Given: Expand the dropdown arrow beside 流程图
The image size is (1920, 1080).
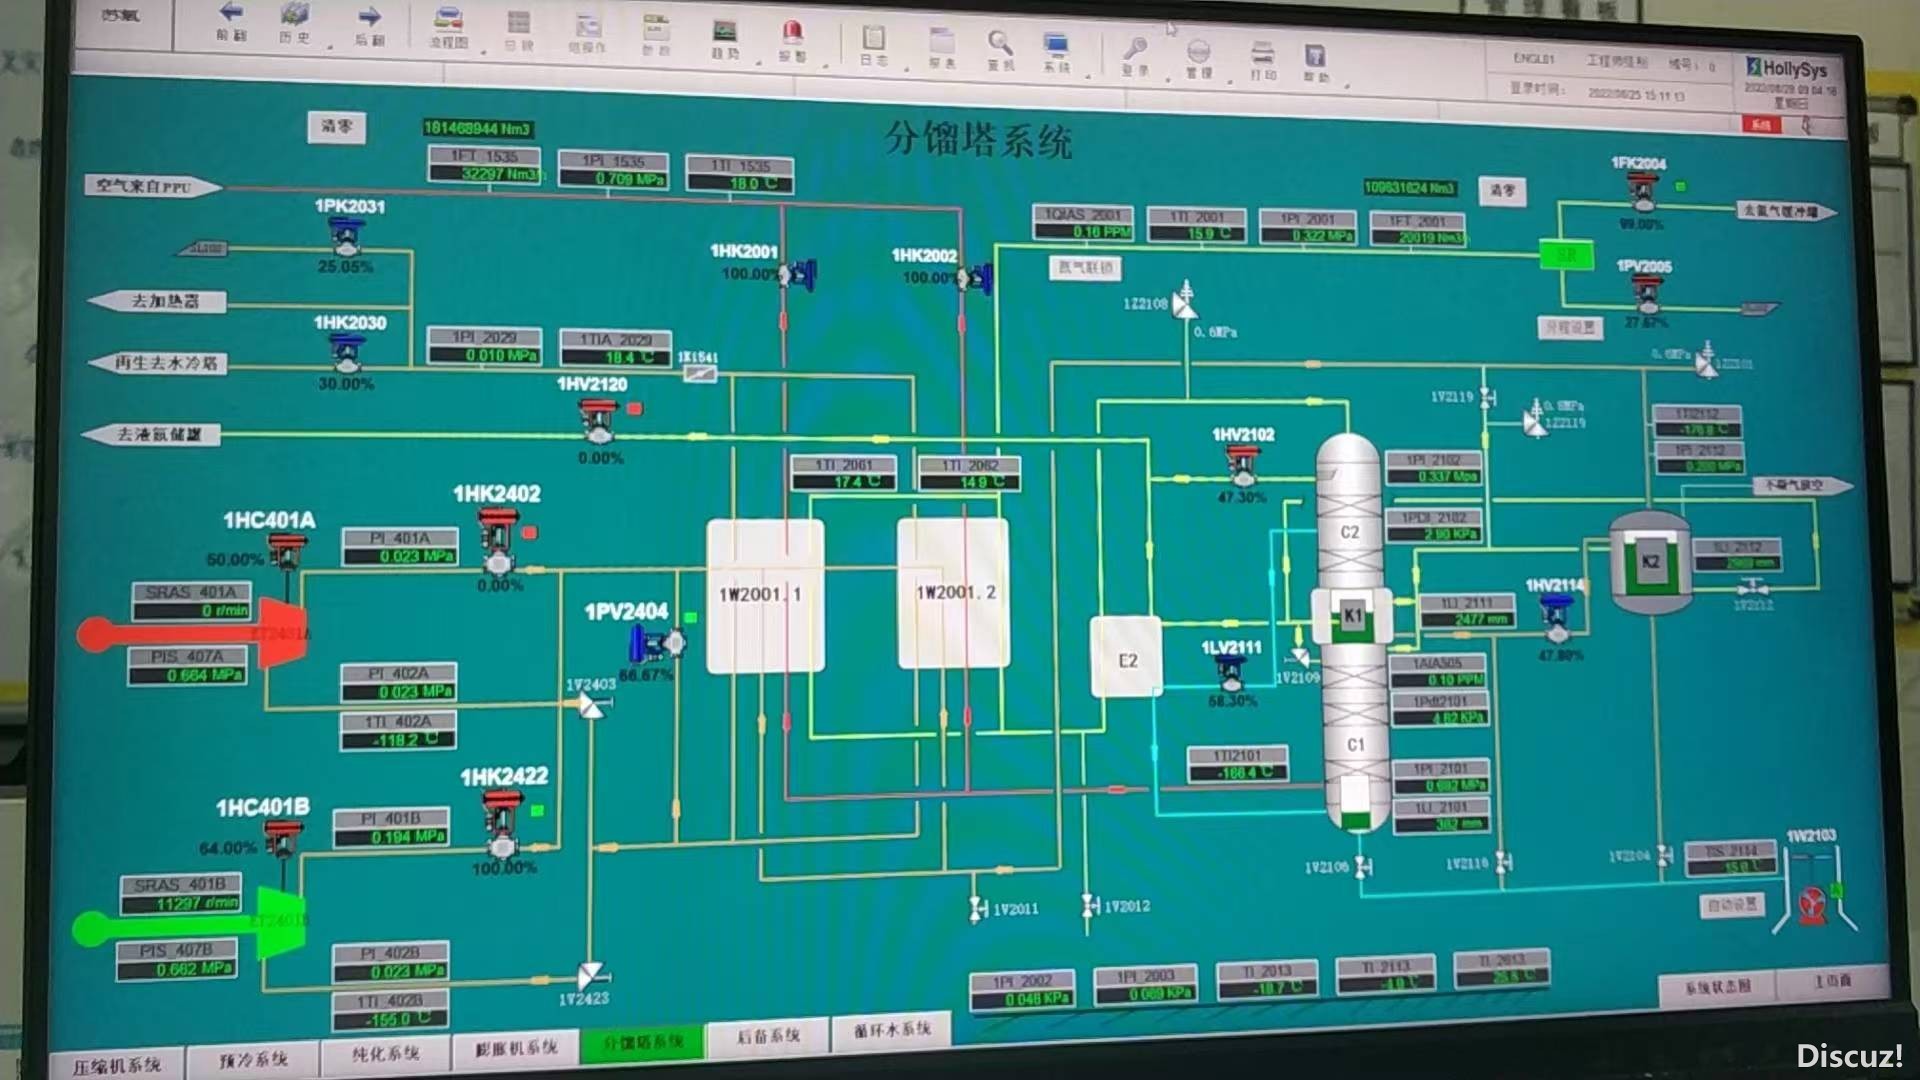Looking at the screenshot, I should 484,51.
